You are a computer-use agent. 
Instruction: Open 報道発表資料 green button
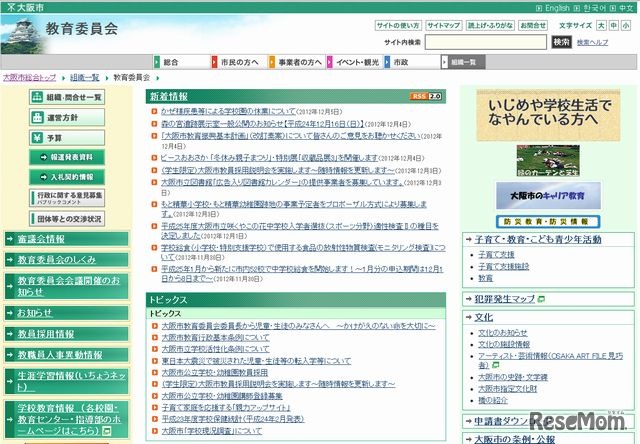(67, 157)
